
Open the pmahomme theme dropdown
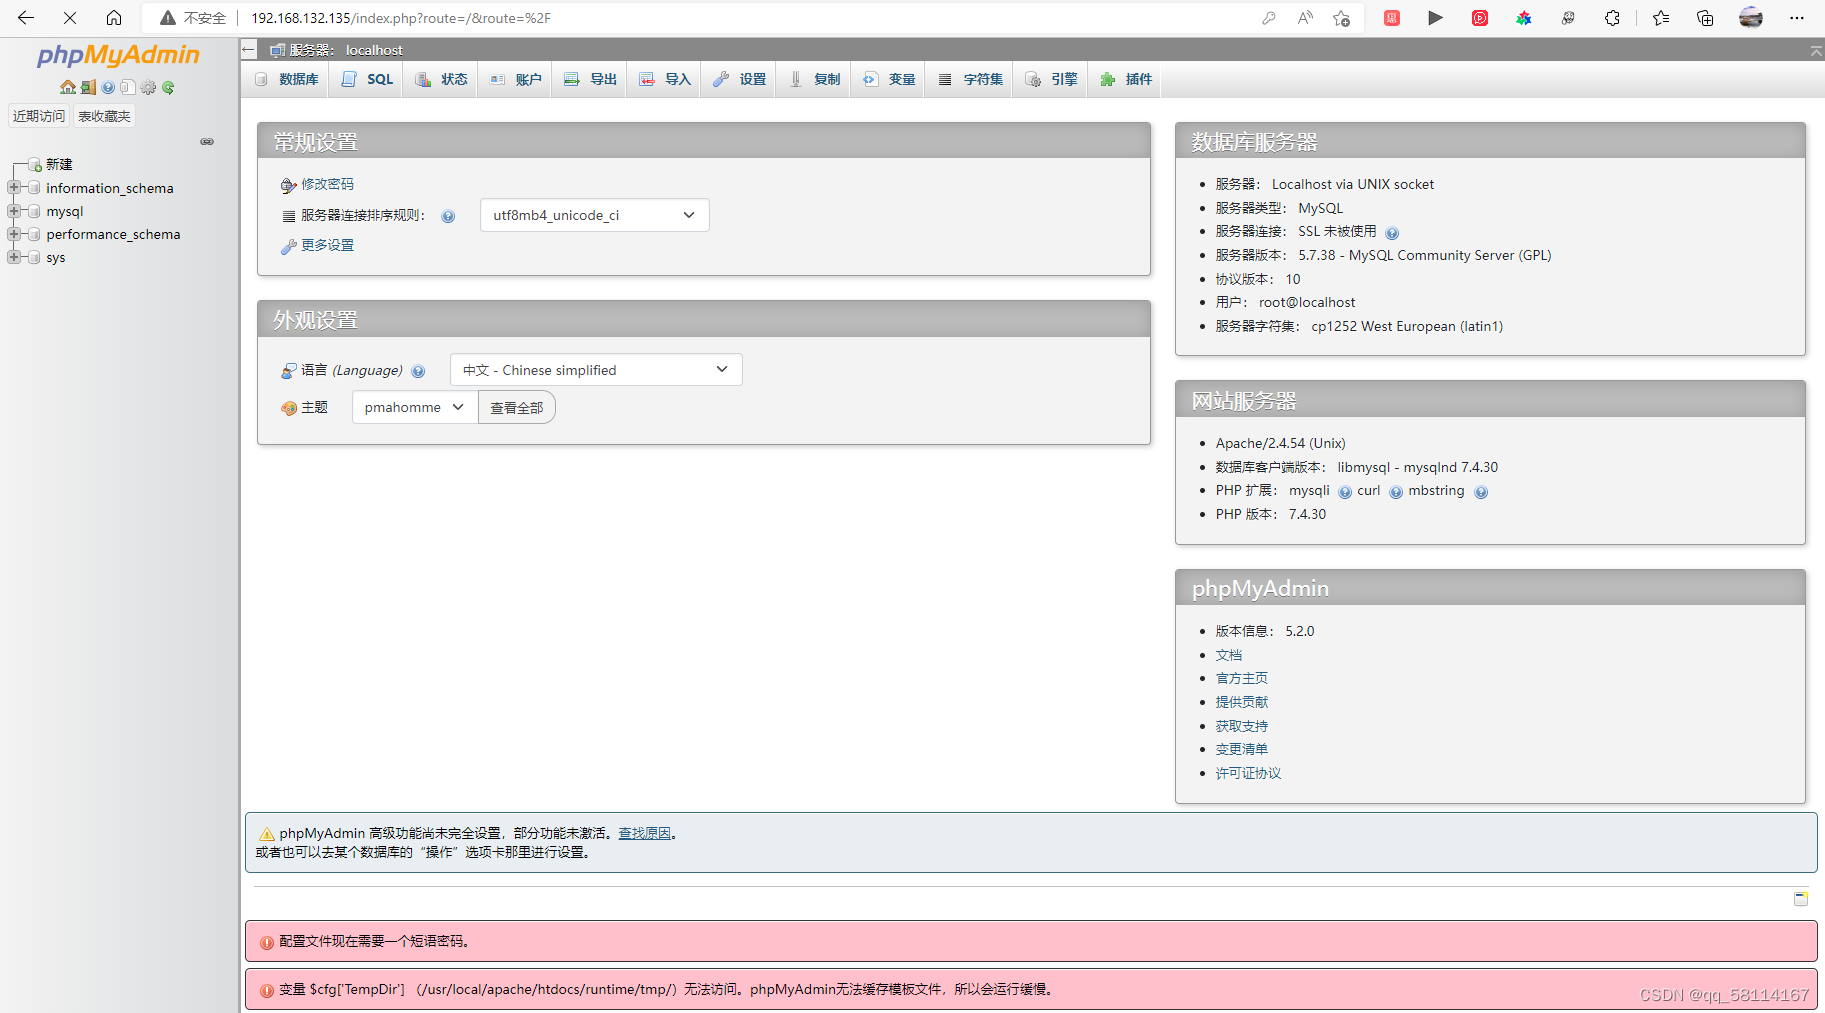coord(415,407)
